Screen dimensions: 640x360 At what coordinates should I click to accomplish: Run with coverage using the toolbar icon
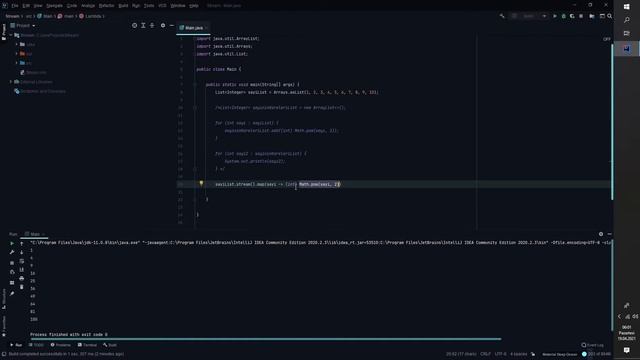[x=572, y=16]
